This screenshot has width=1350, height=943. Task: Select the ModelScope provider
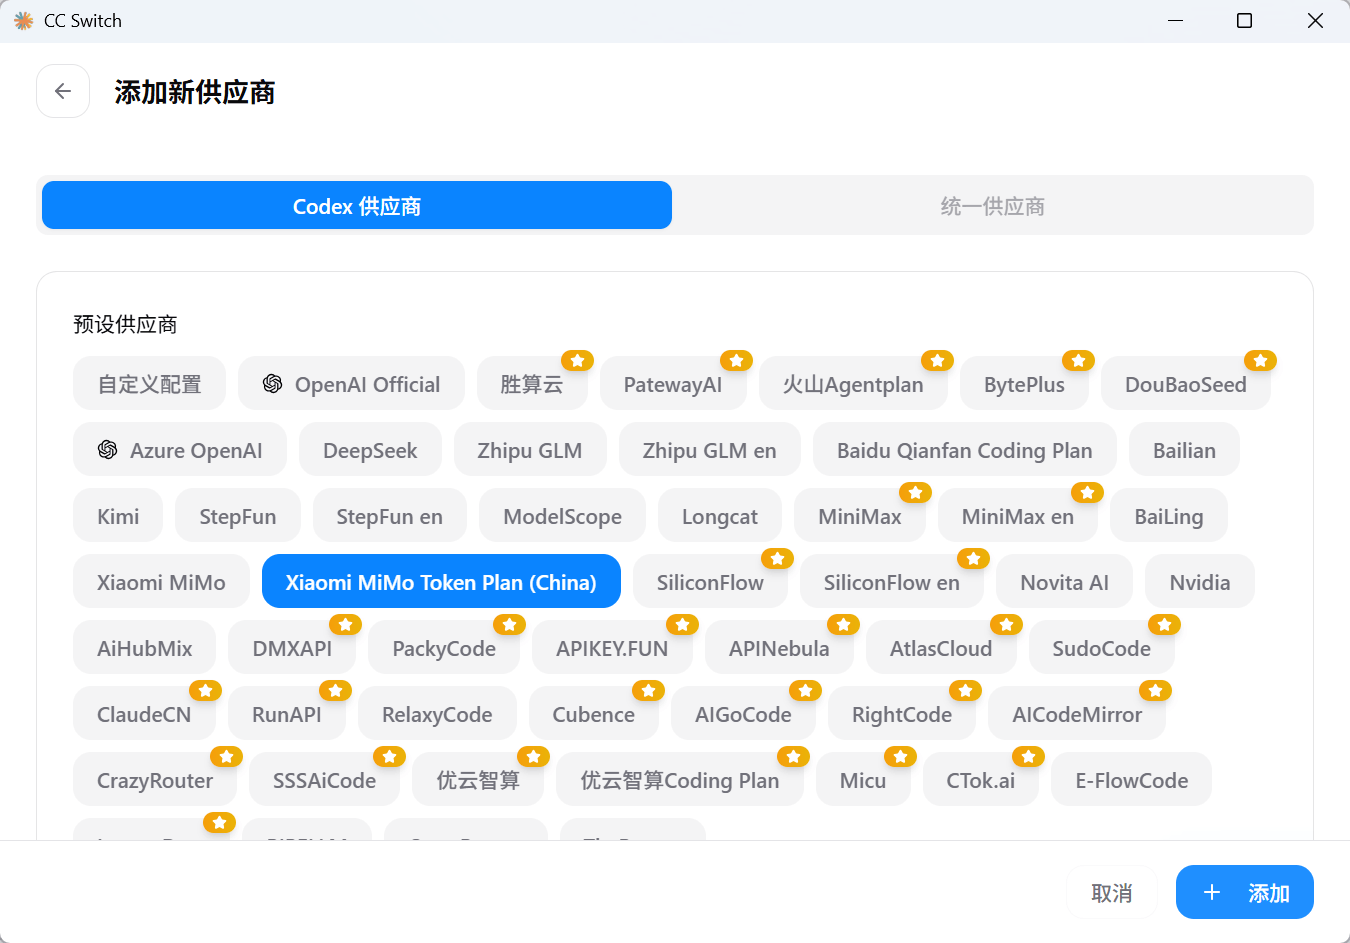(x=562, y=516)
